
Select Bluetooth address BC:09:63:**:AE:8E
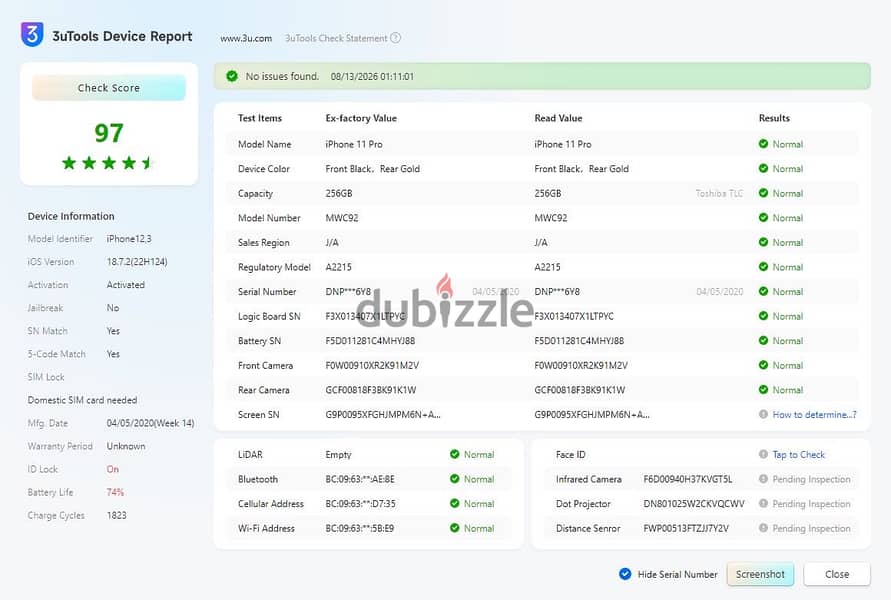360,479
